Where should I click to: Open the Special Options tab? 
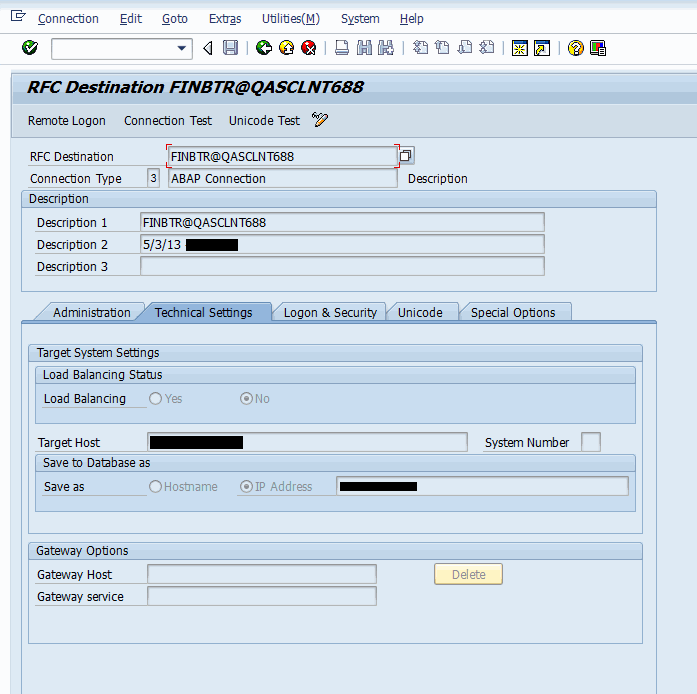513,313
